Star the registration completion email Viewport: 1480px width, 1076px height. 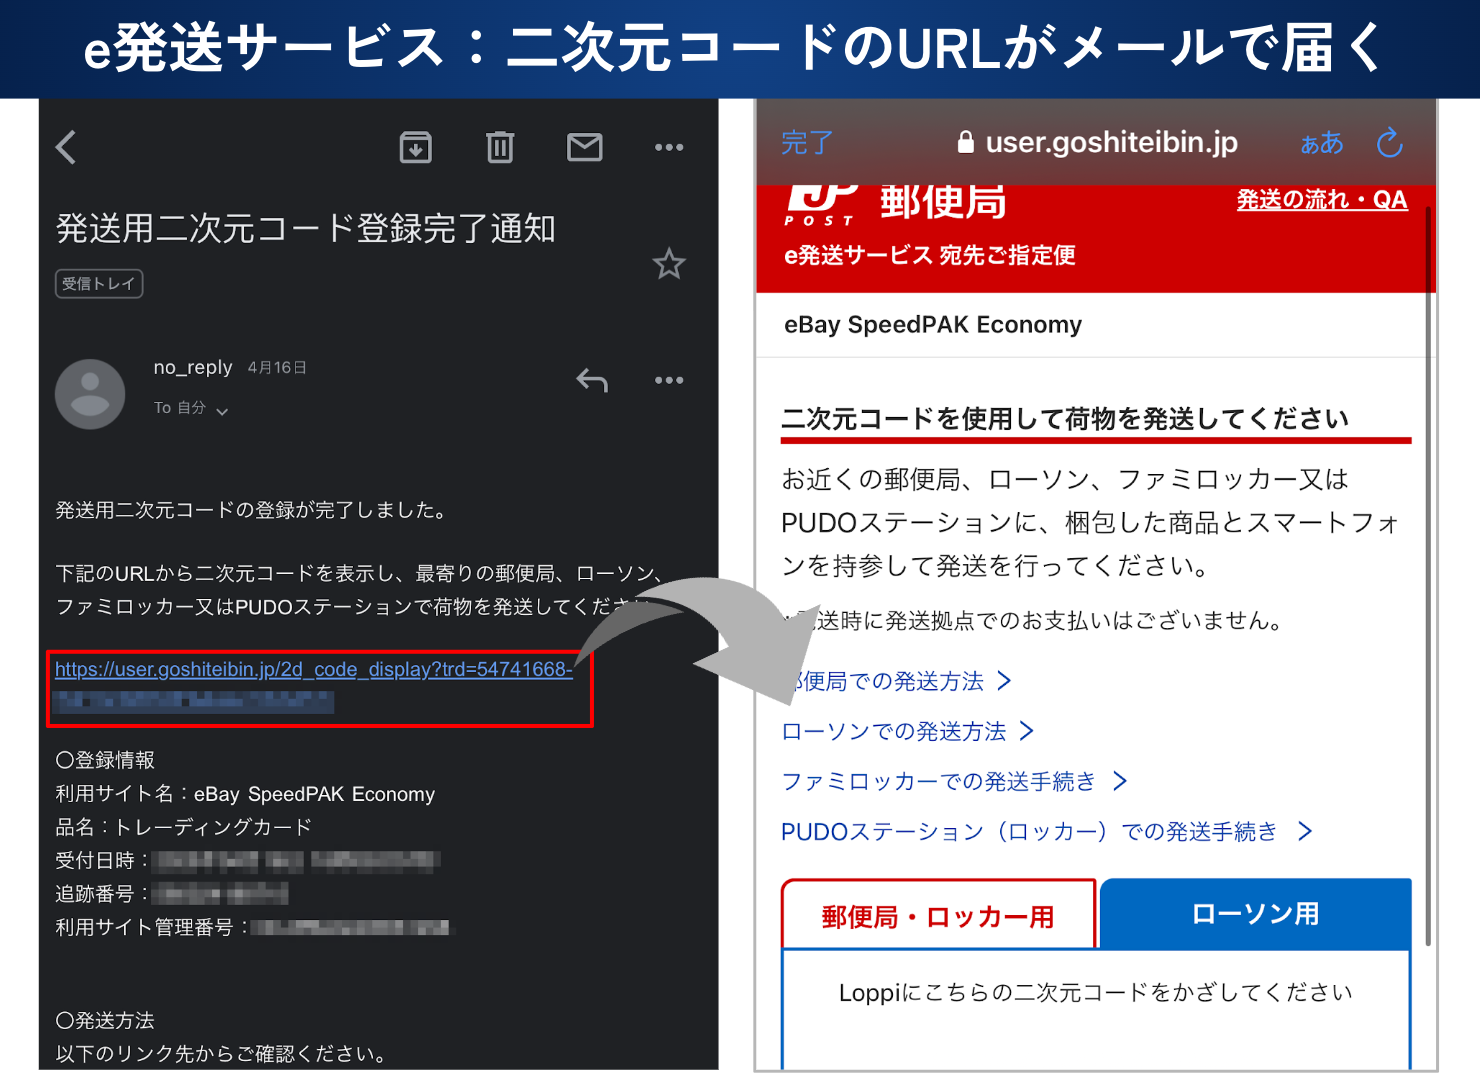tap(668, 264)
